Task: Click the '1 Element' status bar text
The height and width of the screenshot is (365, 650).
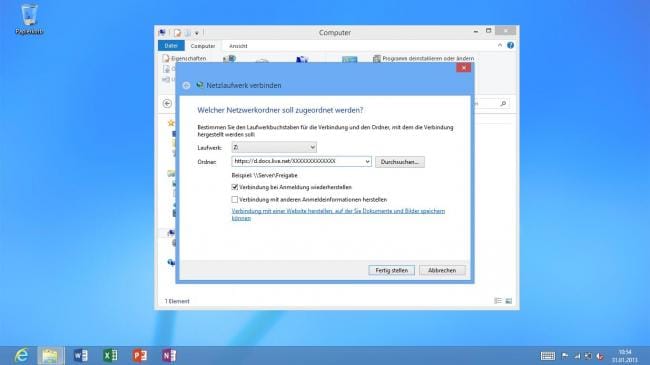Action: pos(177,301)
